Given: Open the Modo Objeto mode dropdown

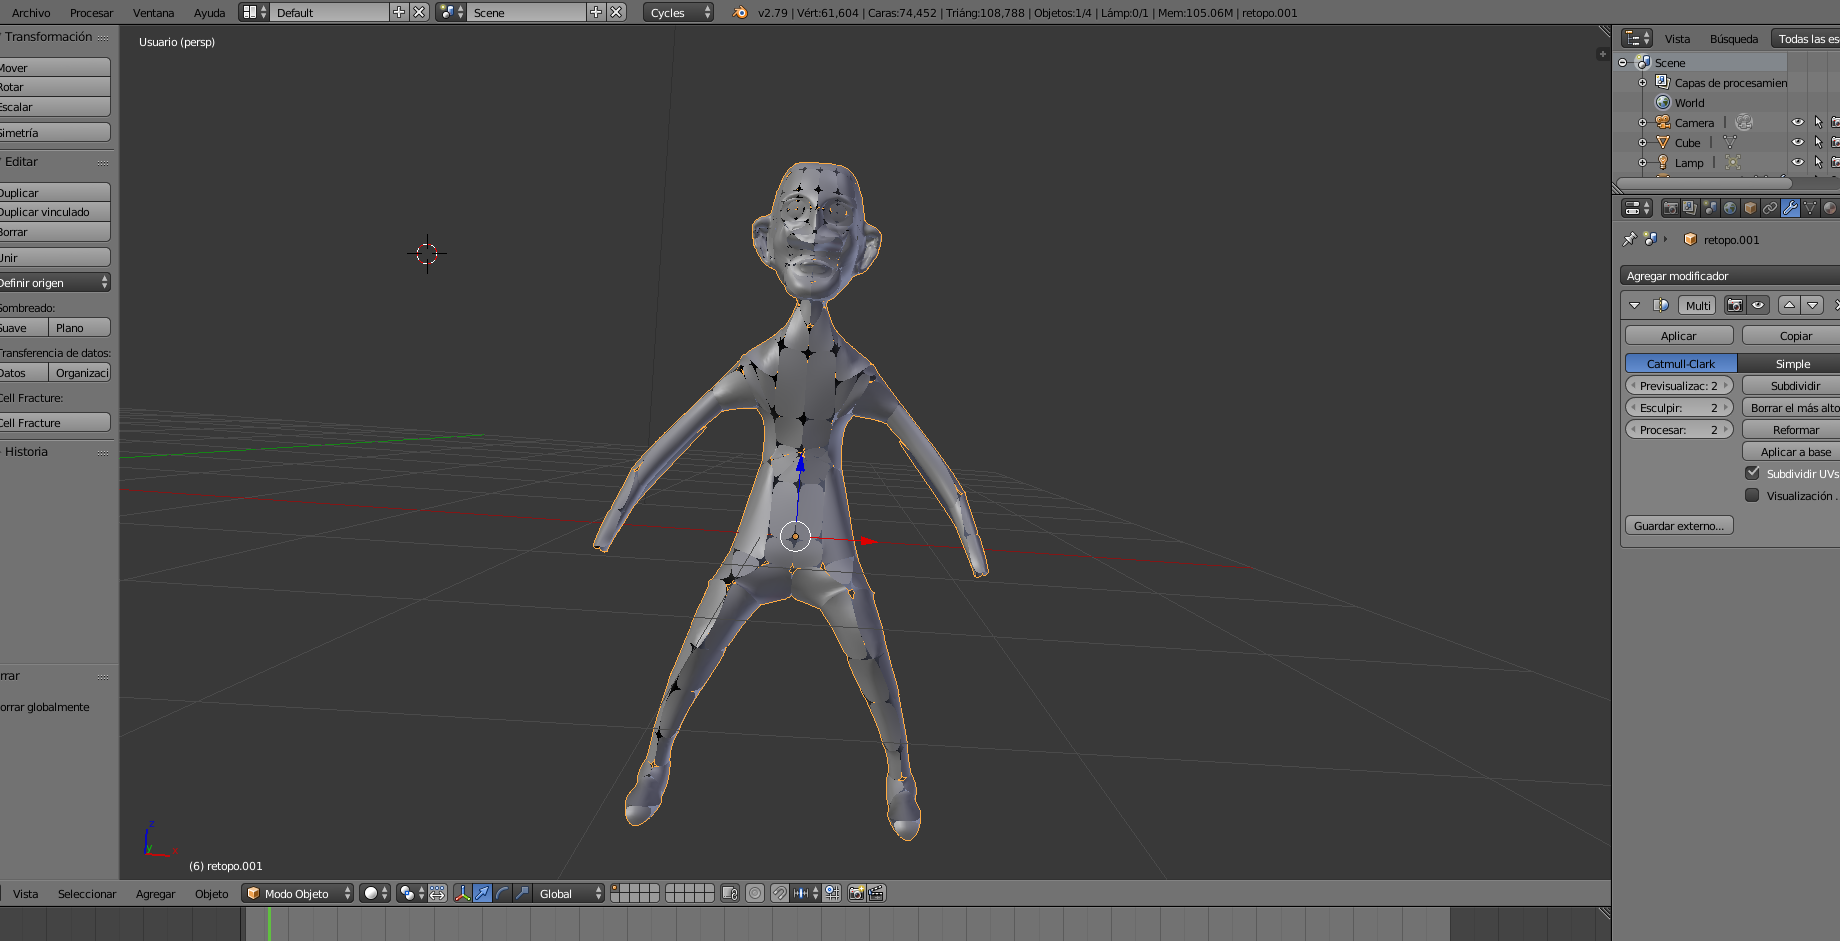Looking at the screenshot, I should (298, 893).
